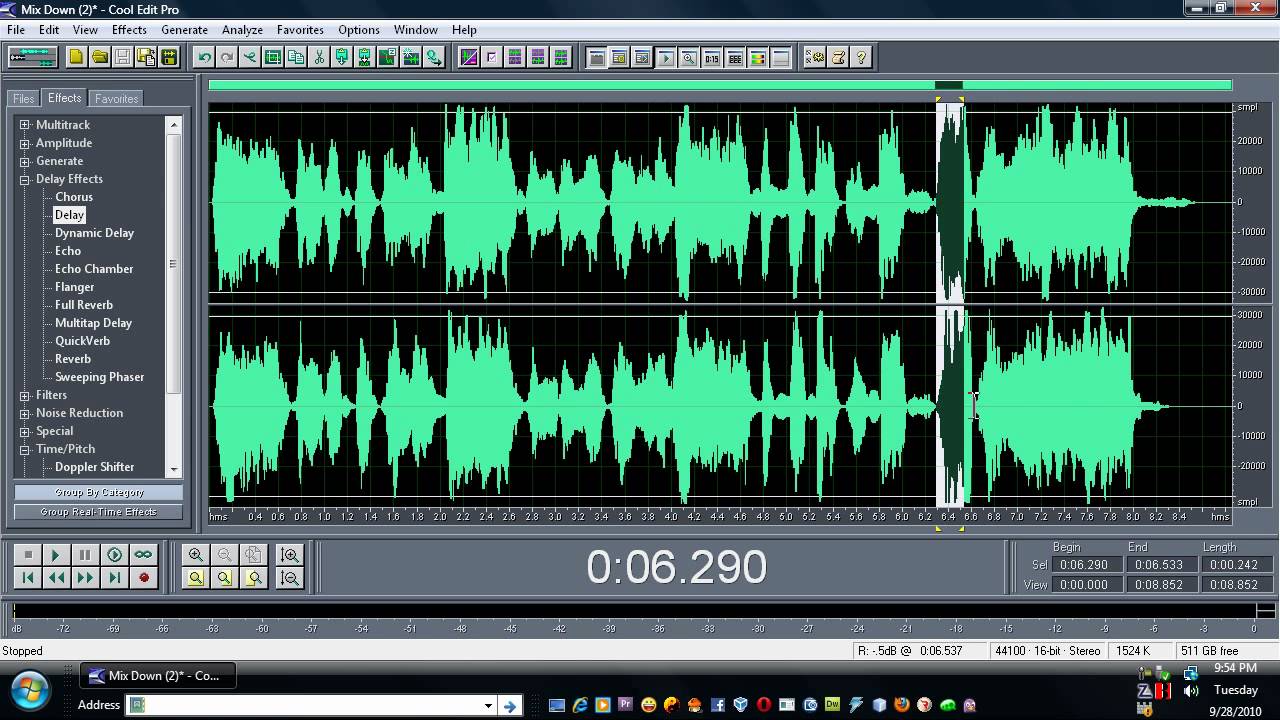Click the green overview range bar
Screen dimensions: 1280x720
(720, 85)
